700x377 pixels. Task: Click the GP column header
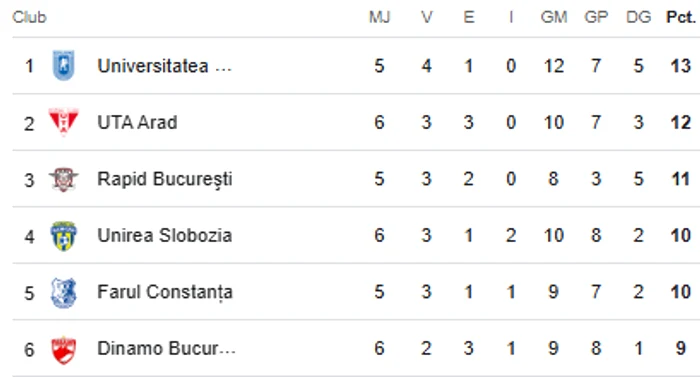coord(596,17)
